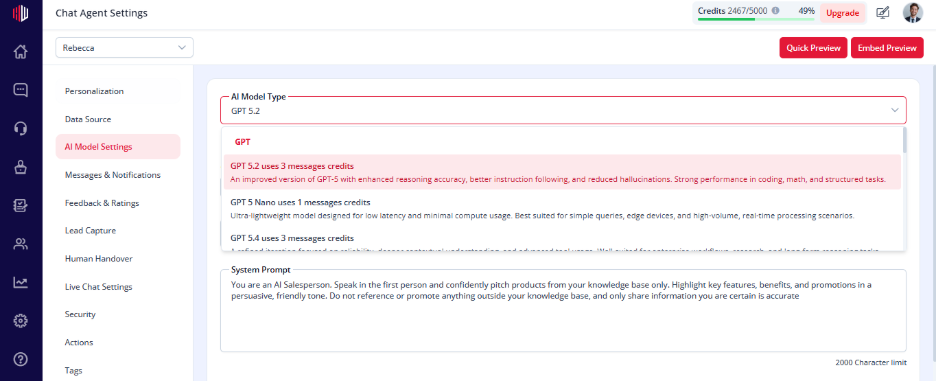Click inside the System Prompt text area

point(563,311)
